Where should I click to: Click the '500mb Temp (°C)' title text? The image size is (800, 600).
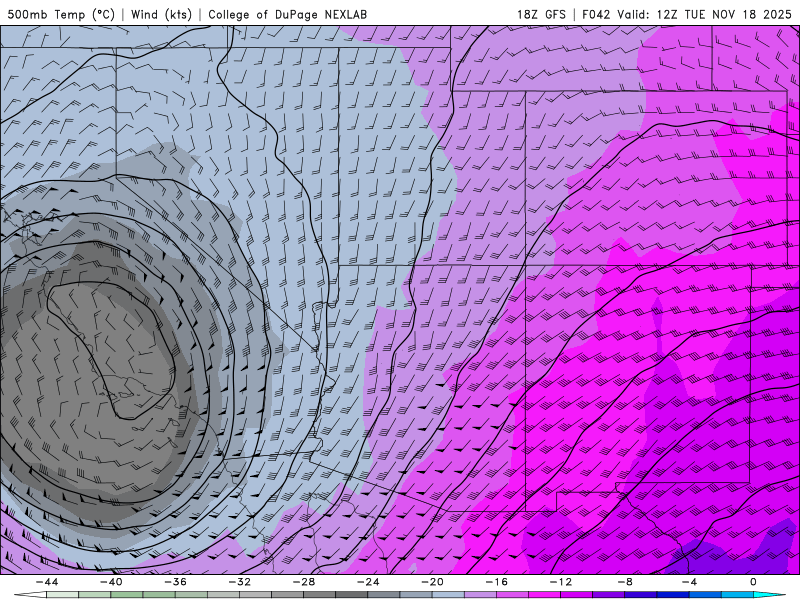pos(62,14)
